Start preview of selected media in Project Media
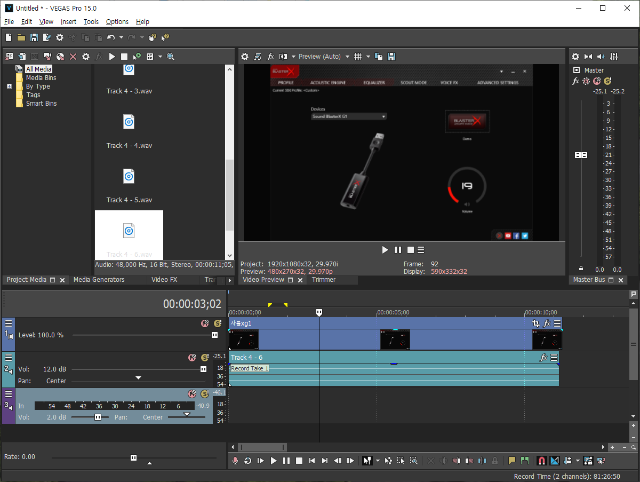 click(x=111, y=57)
